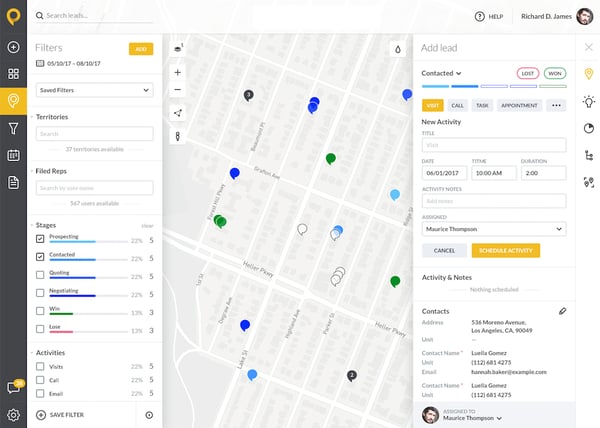Open the location scan icon
The height and width of the screenshot is (428, 600).
pos(589,182)
